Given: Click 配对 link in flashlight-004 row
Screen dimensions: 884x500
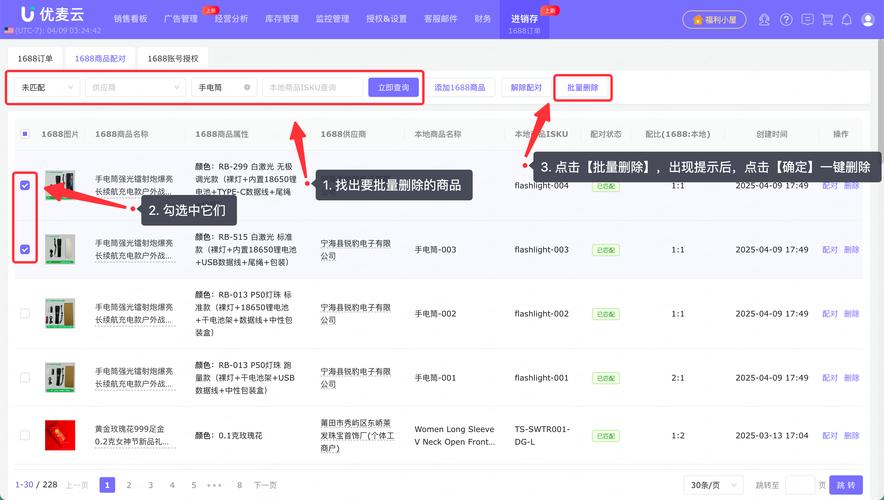Looking at the screenshot, I should 830,185.
